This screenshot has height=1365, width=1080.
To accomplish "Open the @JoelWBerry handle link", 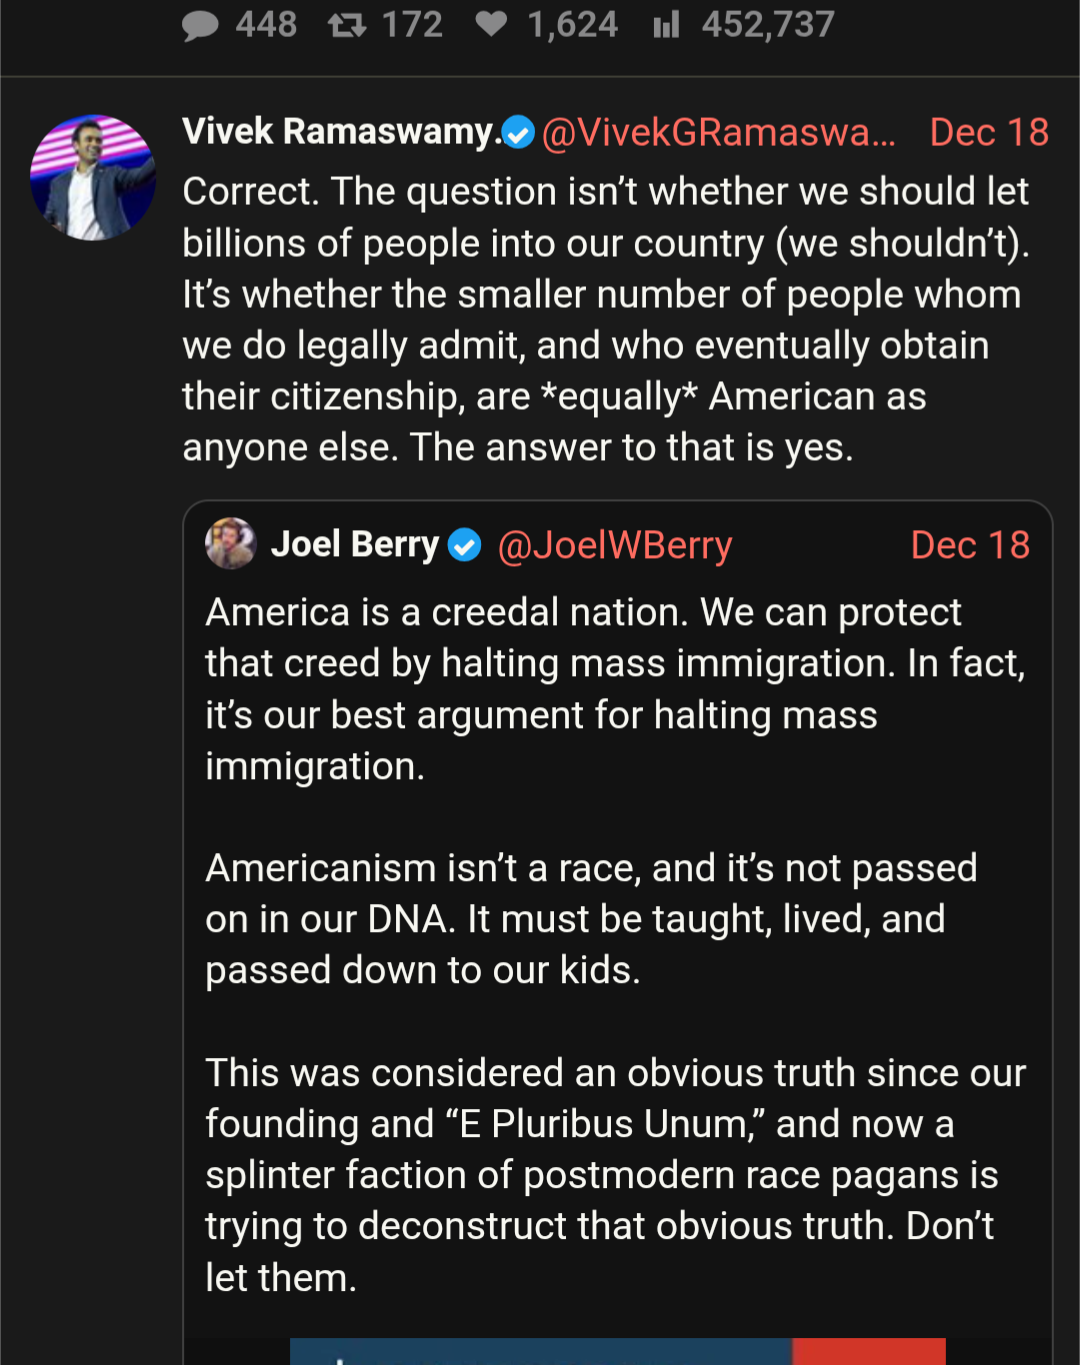I will pyautogui.click(x=615, y=545).
